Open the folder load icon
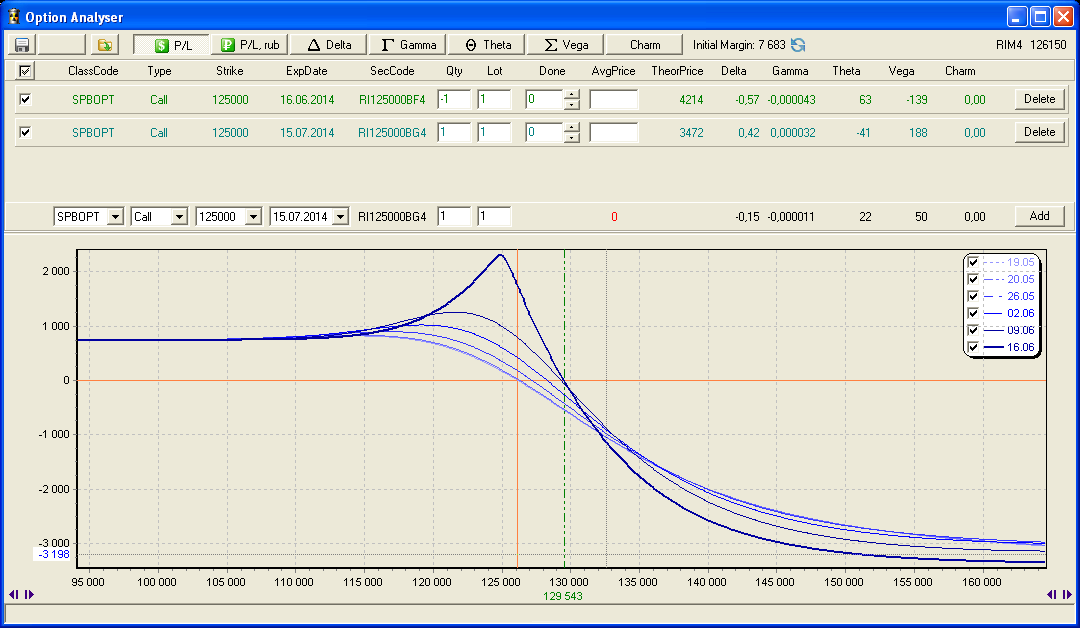Image resolution: width=1080 pixels, height=628 pixels. pos(104,45)
